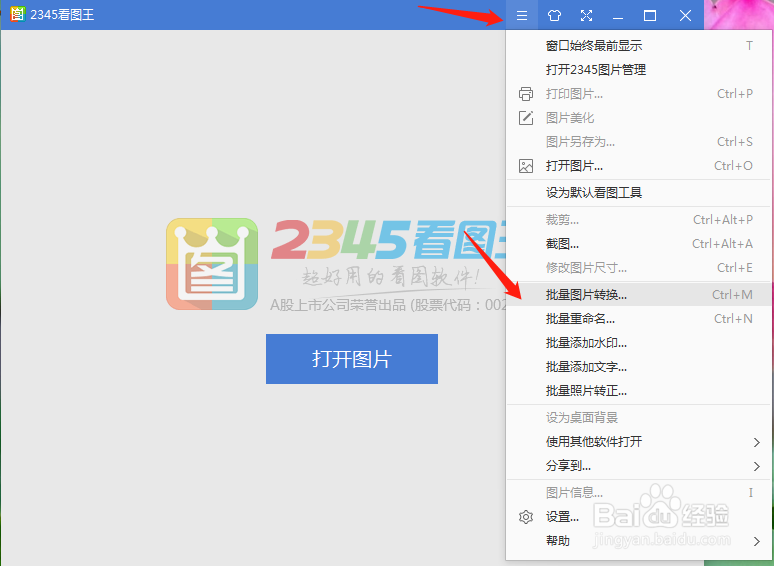Expand the 帮助 submenu
Viewport: 774px width, 566px height.
[639, 541]
